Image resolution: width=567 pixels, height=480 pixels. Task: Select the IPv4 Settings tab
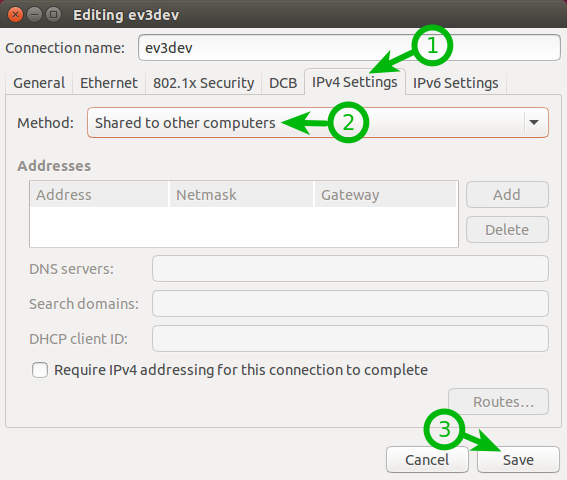[355, 82]
